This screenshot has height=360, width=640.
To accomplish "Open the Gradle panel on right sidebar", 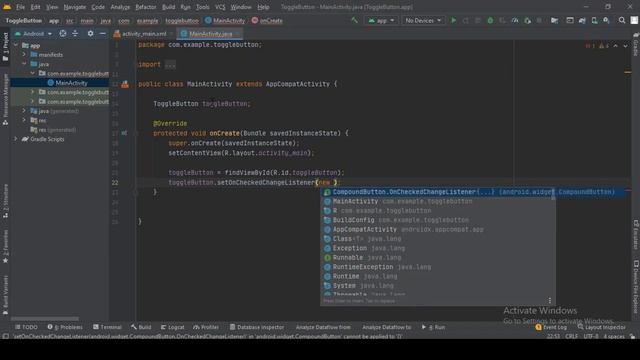I will (x=636, y=45).
